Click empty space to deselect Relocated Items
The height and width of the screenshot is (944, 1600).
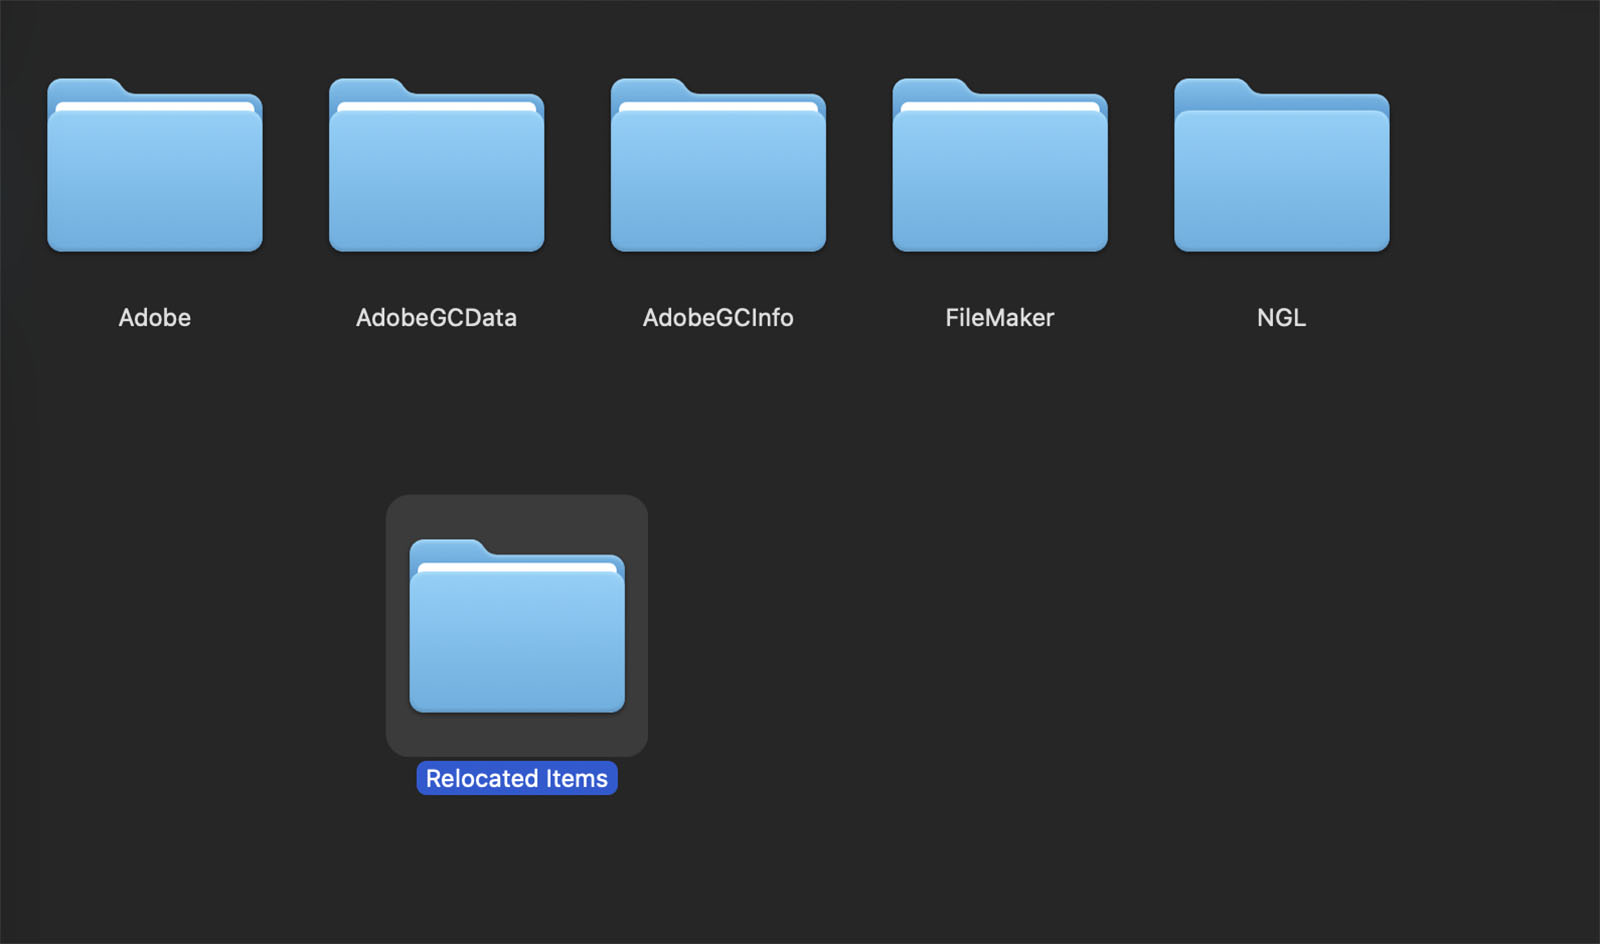tap(1100, 650)
